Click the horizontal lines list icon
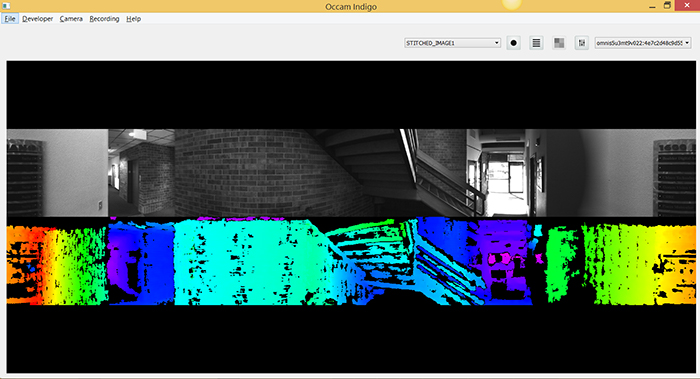 coord(536,43)
